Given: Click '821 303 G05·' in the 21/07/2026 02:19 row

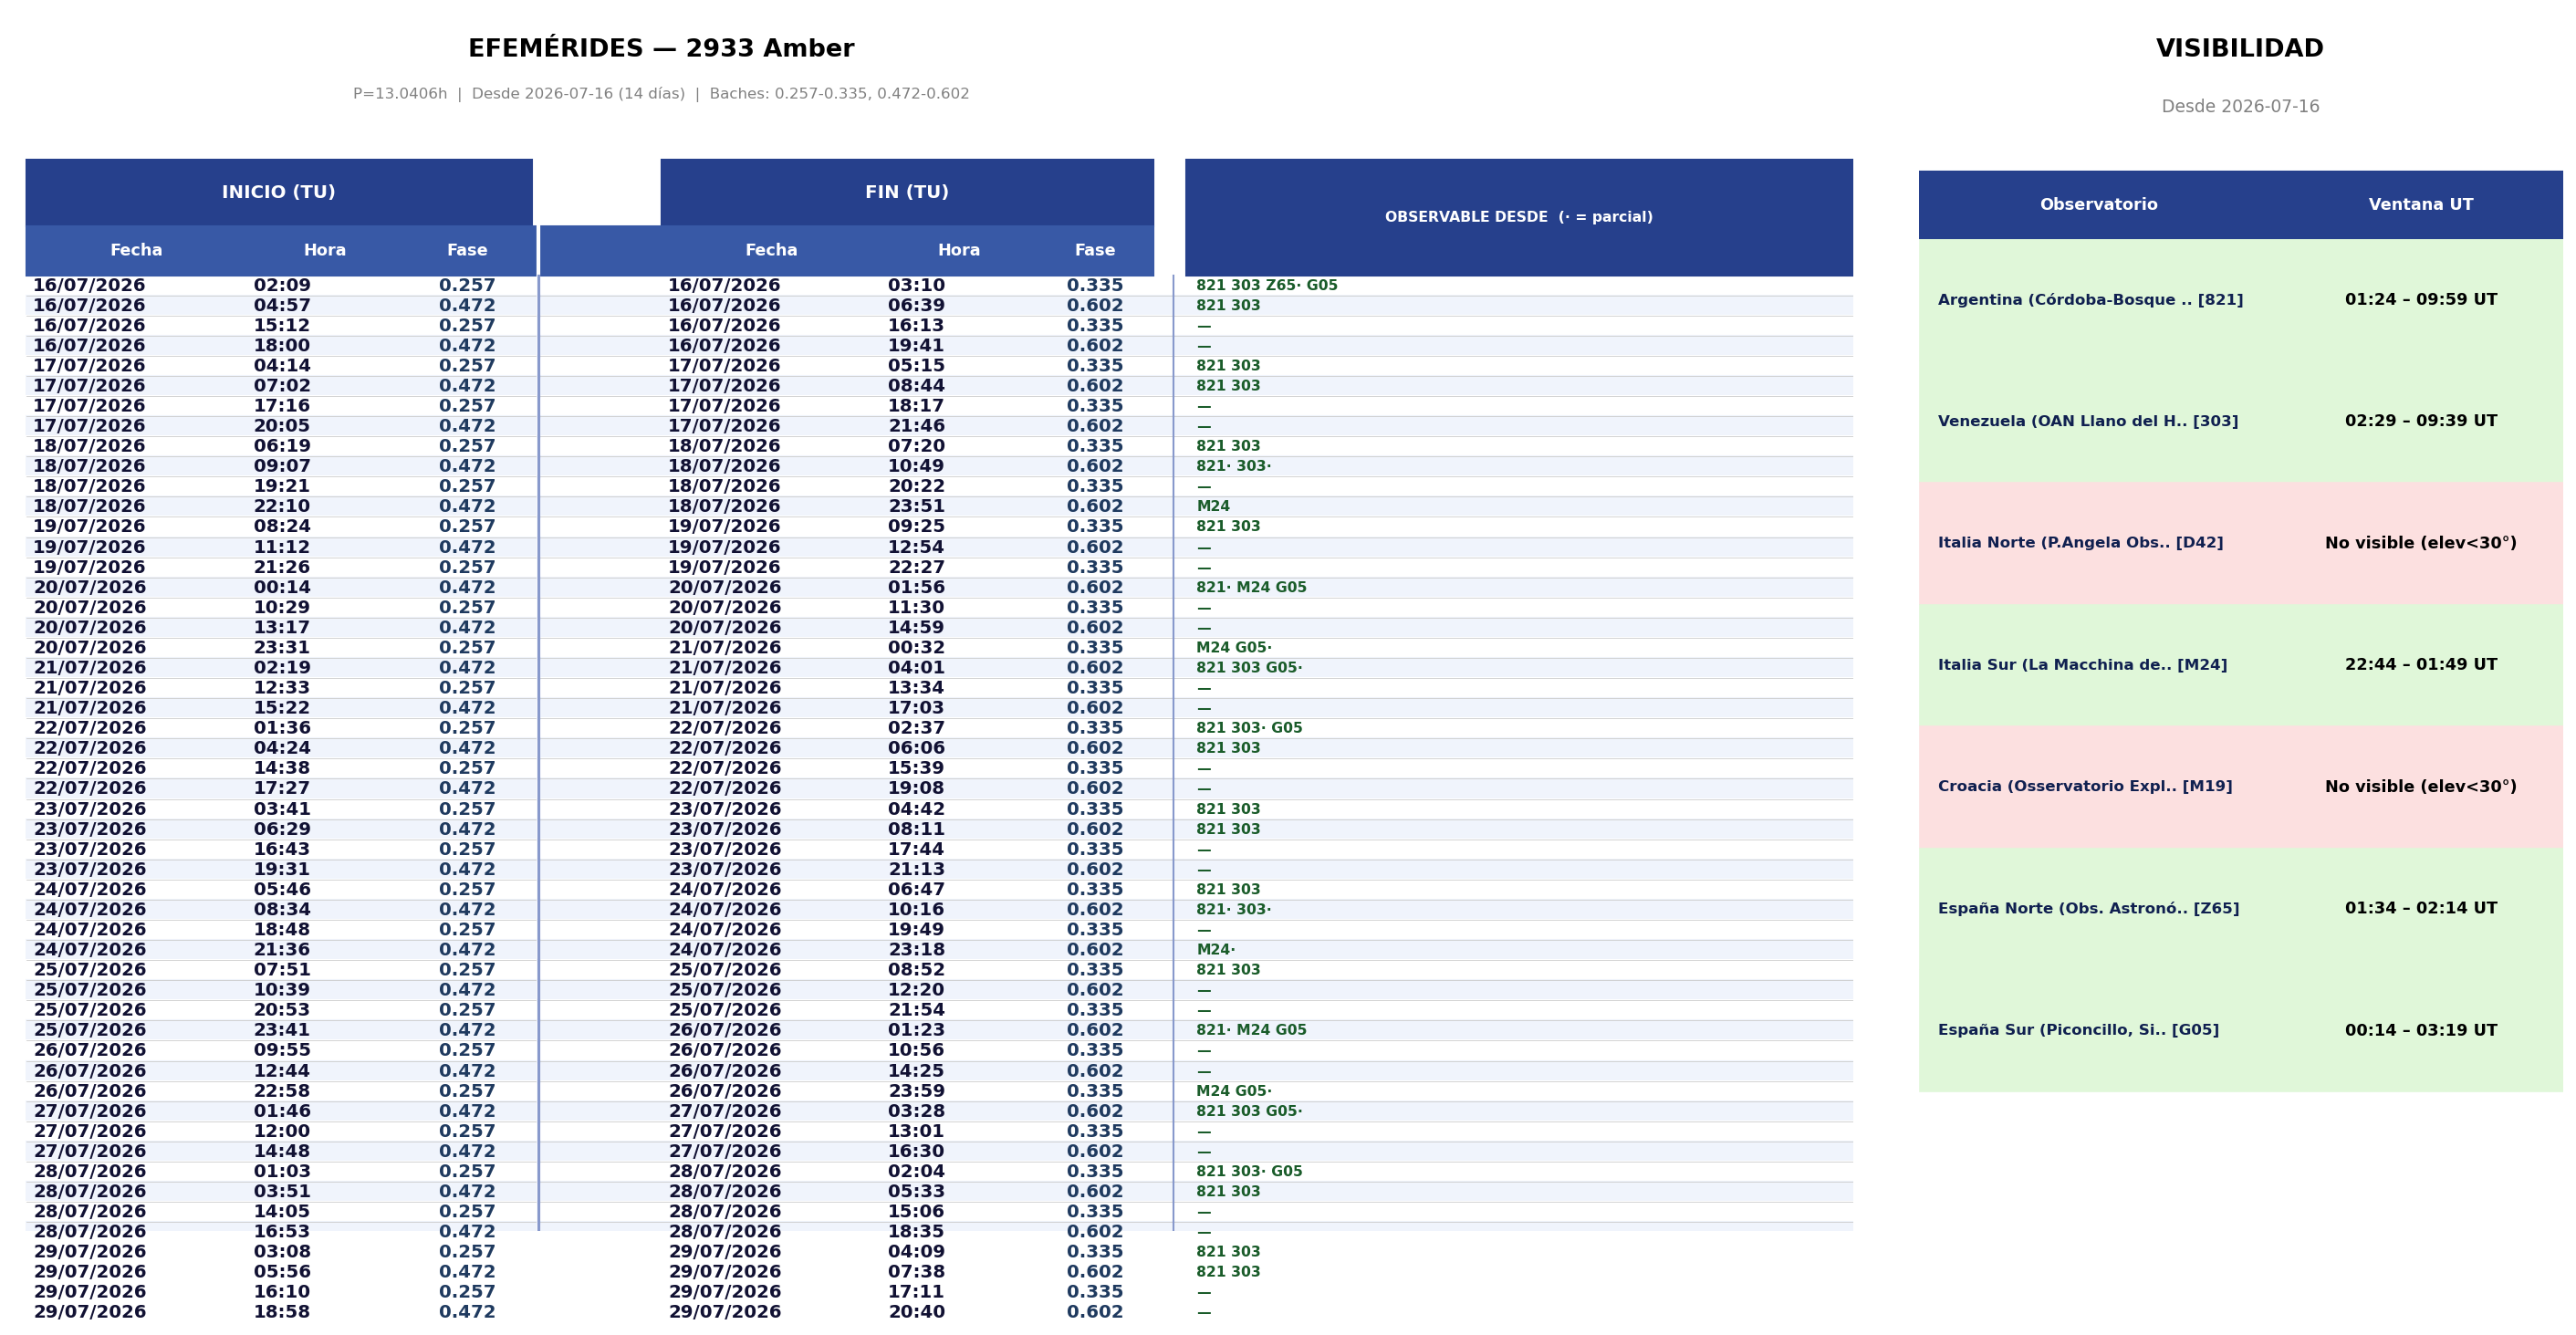Looking at the screenshot, I should (x=1249, y=668).
